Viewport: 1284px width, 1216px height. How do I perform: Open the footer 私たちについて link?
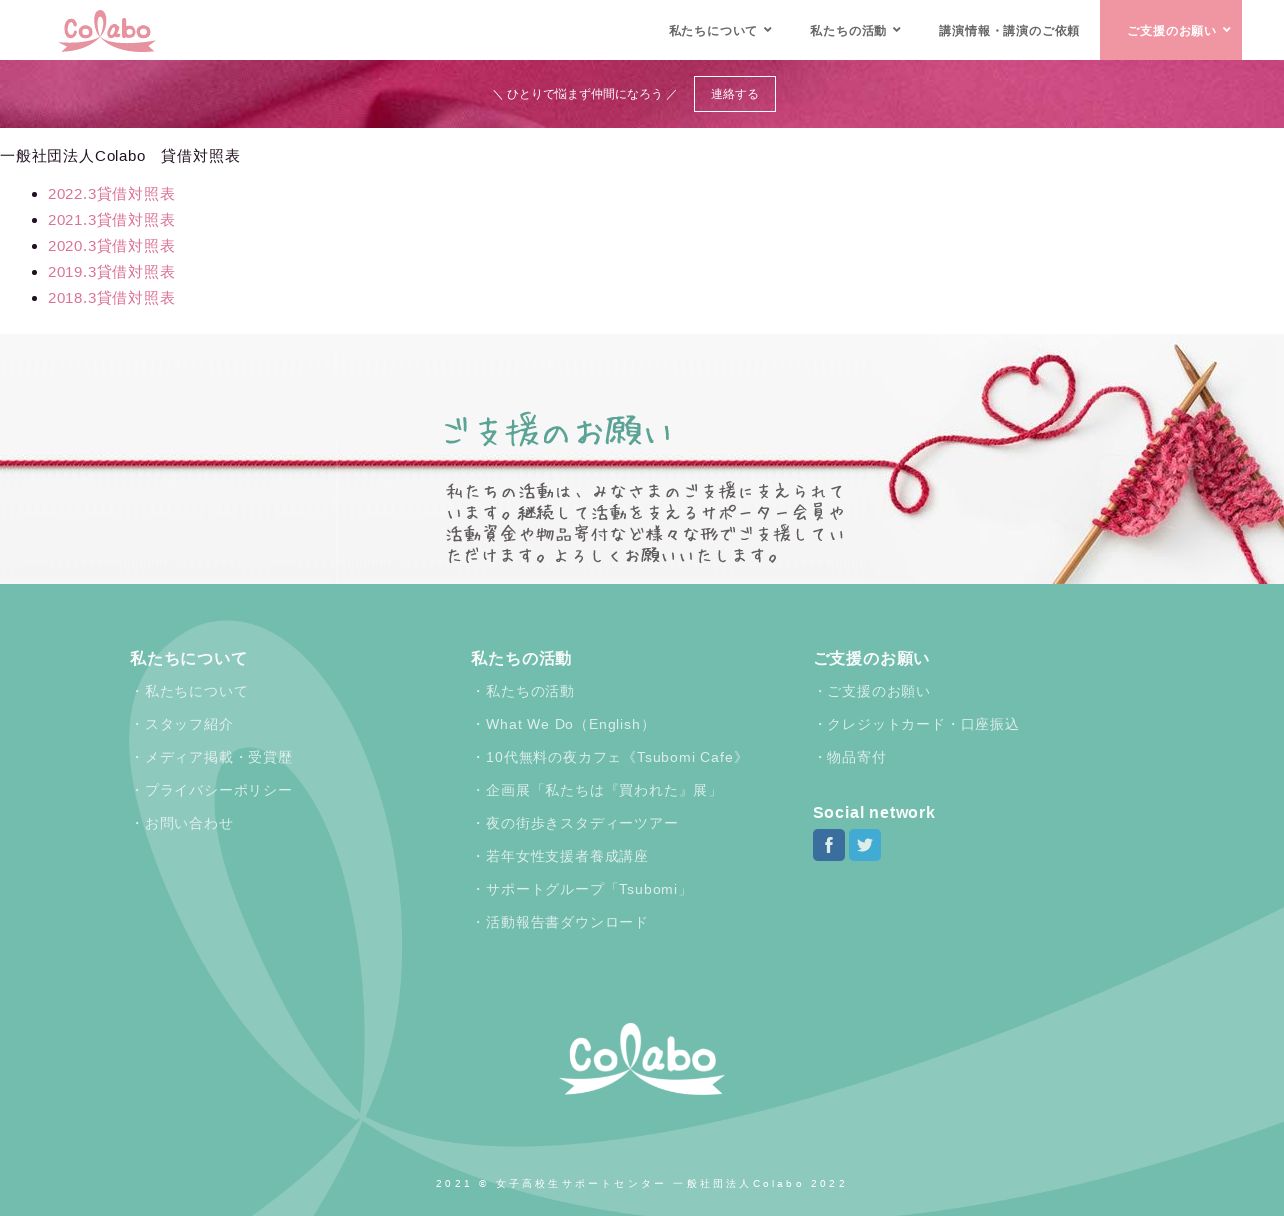pos(189,691)
